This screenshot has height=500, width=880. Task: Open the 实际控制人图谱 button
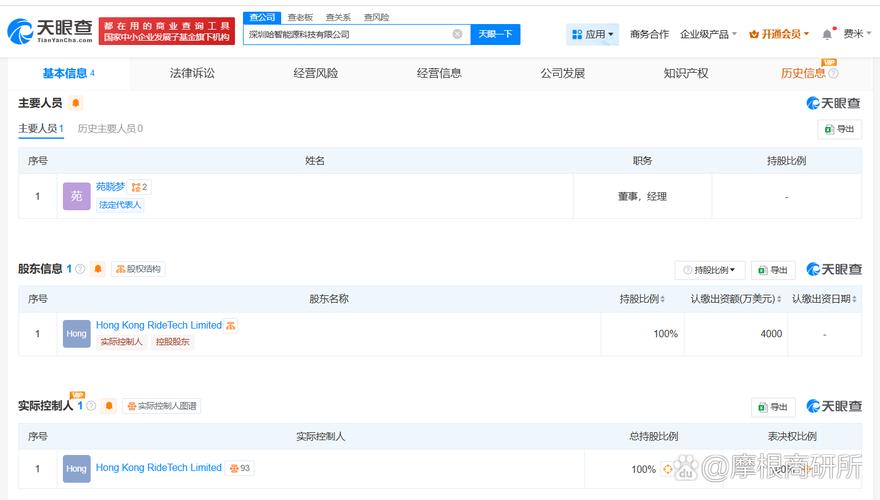[162, 406]
